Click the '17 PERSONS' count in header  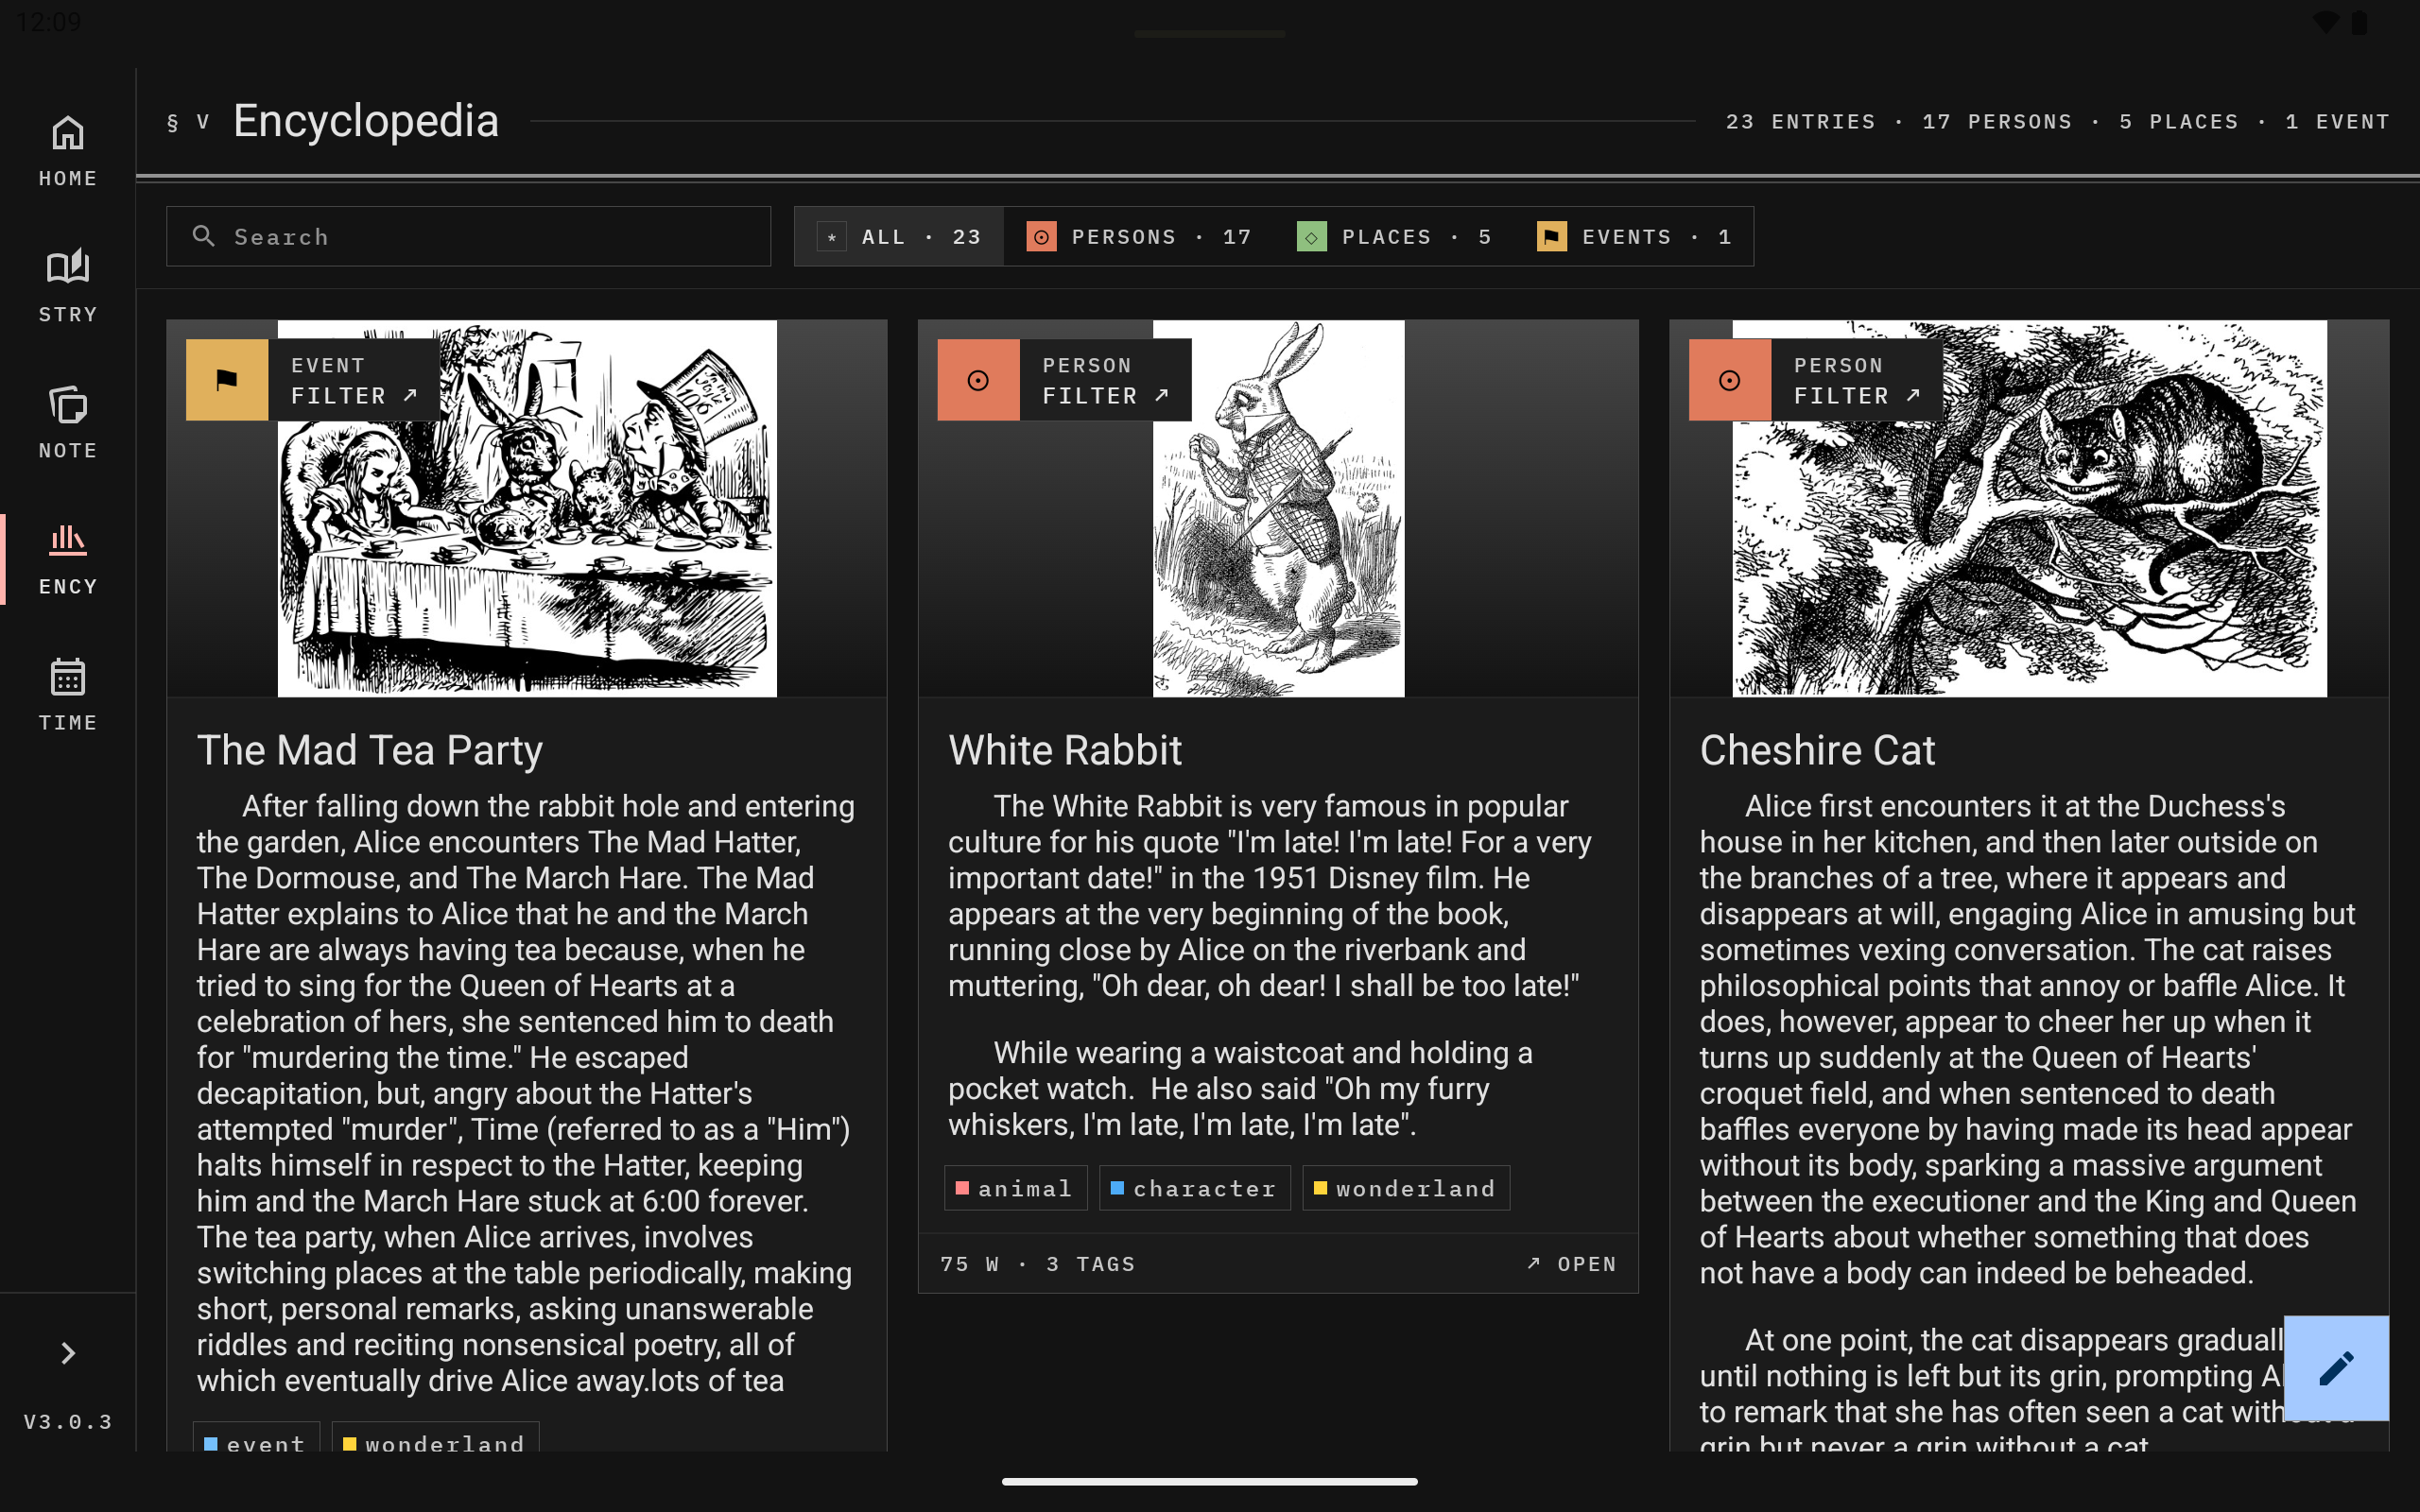(1997, 122)
